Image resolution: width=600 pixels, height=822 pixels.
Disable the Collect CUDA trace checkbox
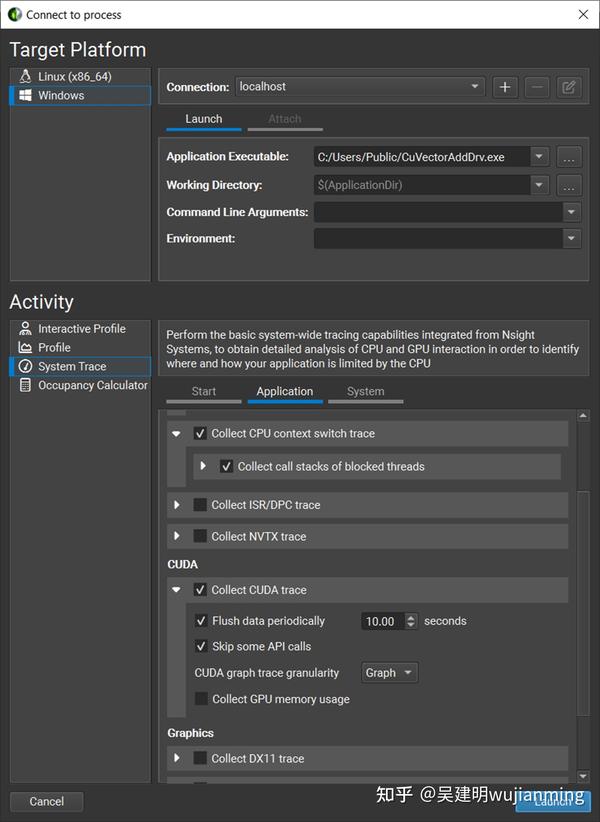coord(200,589)
